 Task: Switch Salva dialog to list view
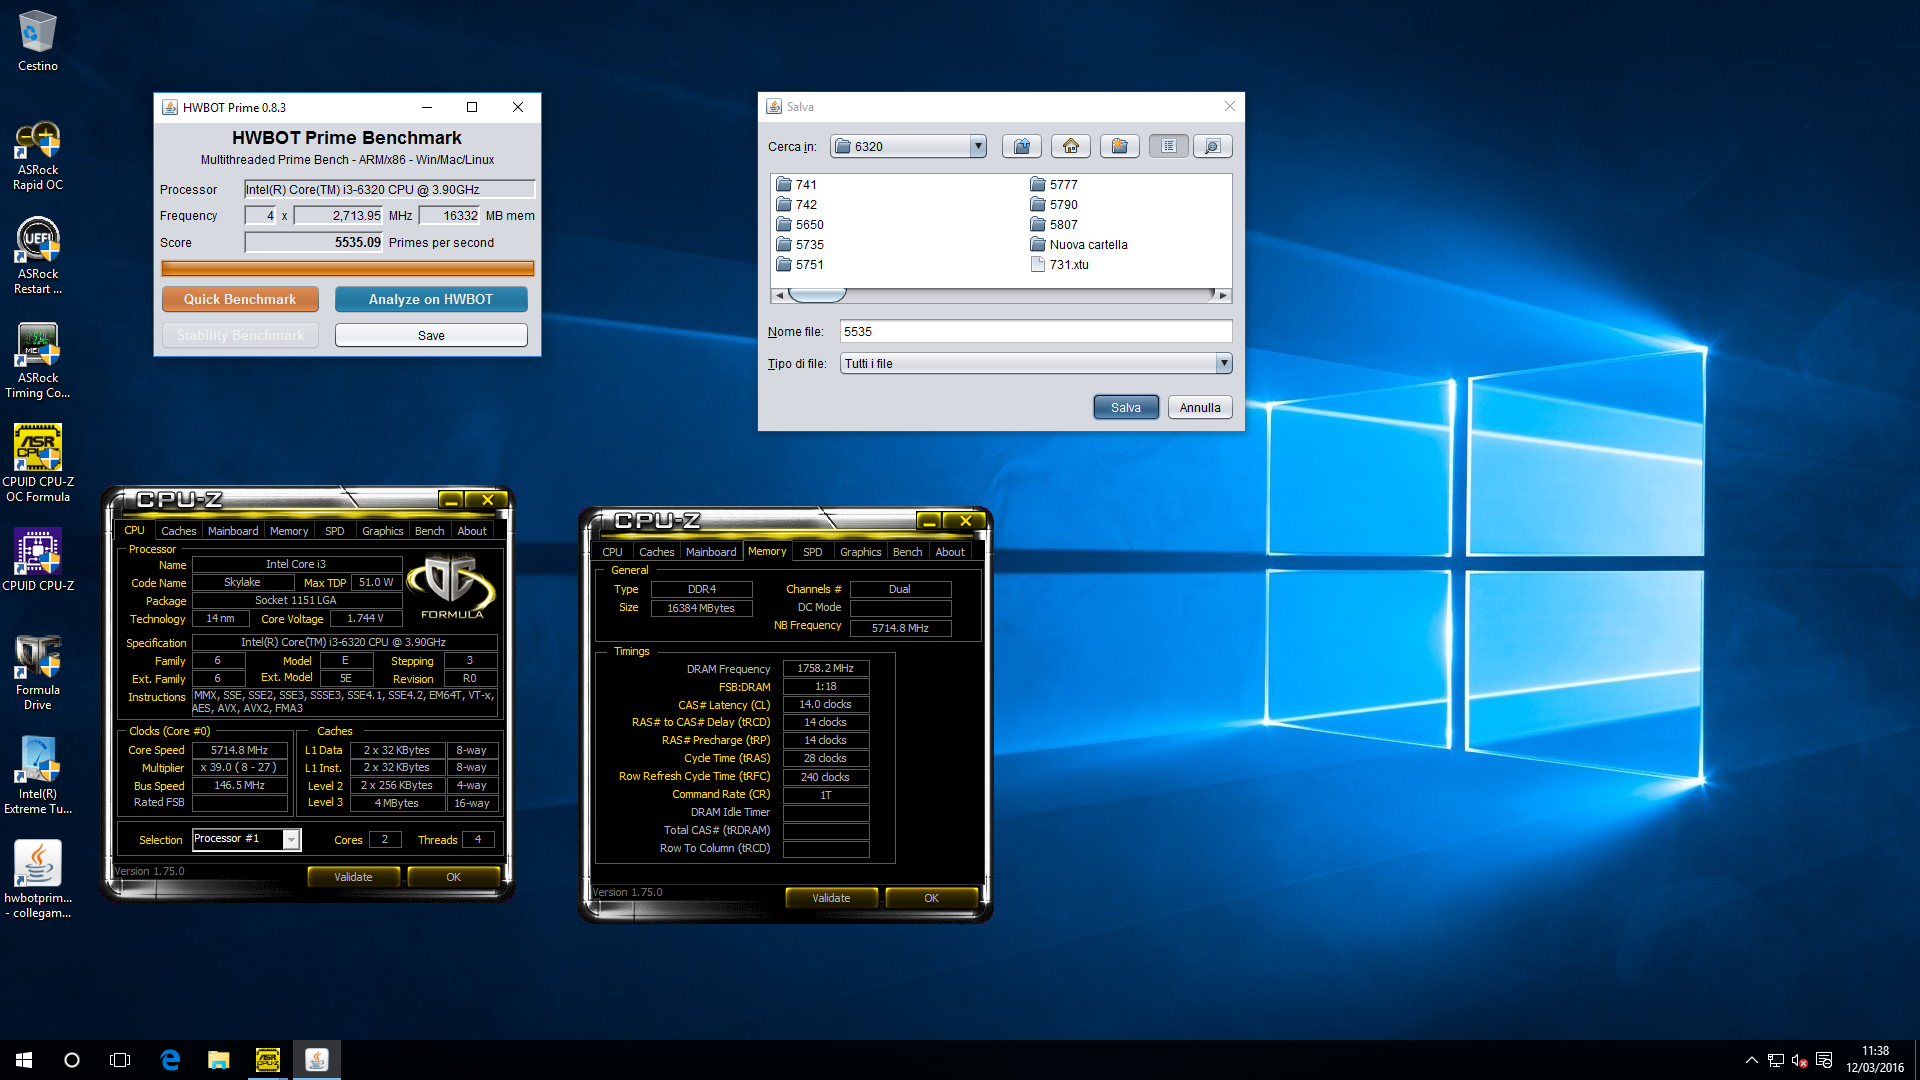pos(1168,146)
